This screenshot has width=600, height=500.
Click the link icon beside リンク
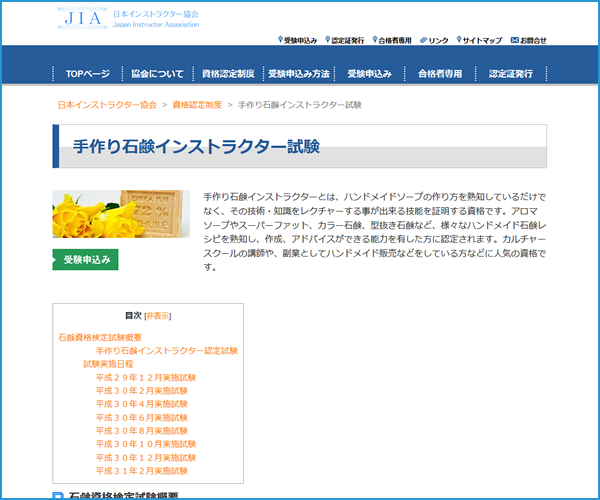[x=422, y=40]
